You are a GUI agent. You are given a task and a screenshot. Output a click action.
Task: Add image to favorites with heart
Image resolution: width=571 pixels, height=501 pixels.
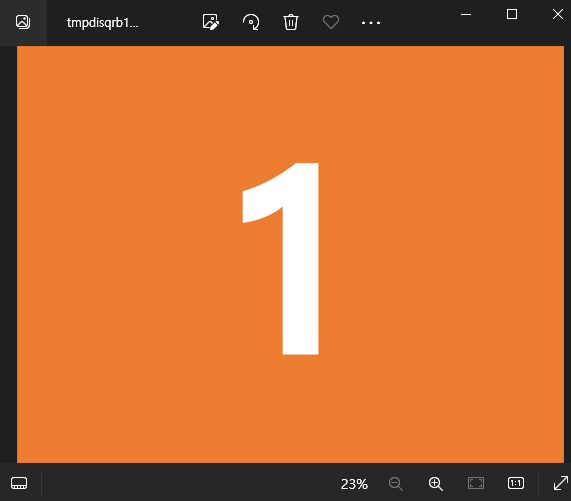pos(331,22)
